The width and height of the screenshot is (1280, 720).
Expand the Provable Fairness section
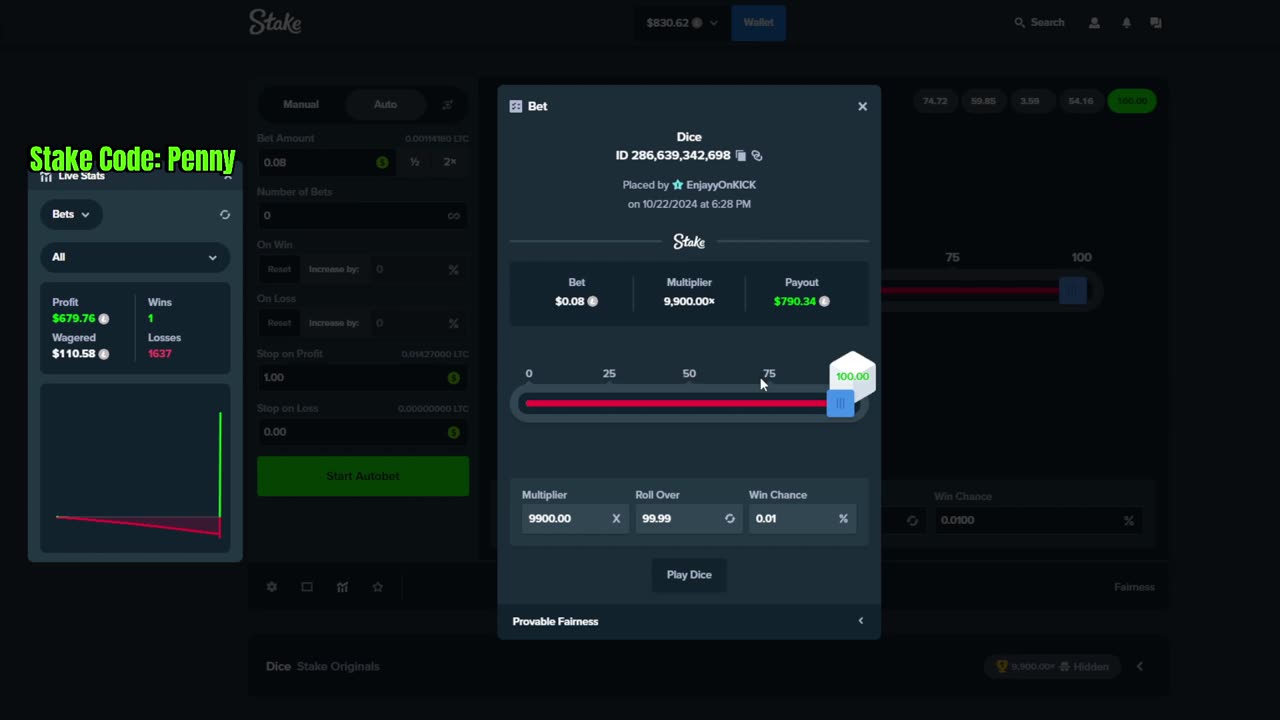click(689, 621)
